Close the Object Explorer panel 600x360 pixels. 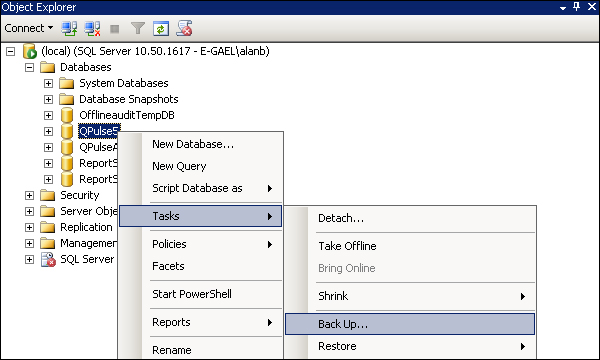[x=592, y=7]
